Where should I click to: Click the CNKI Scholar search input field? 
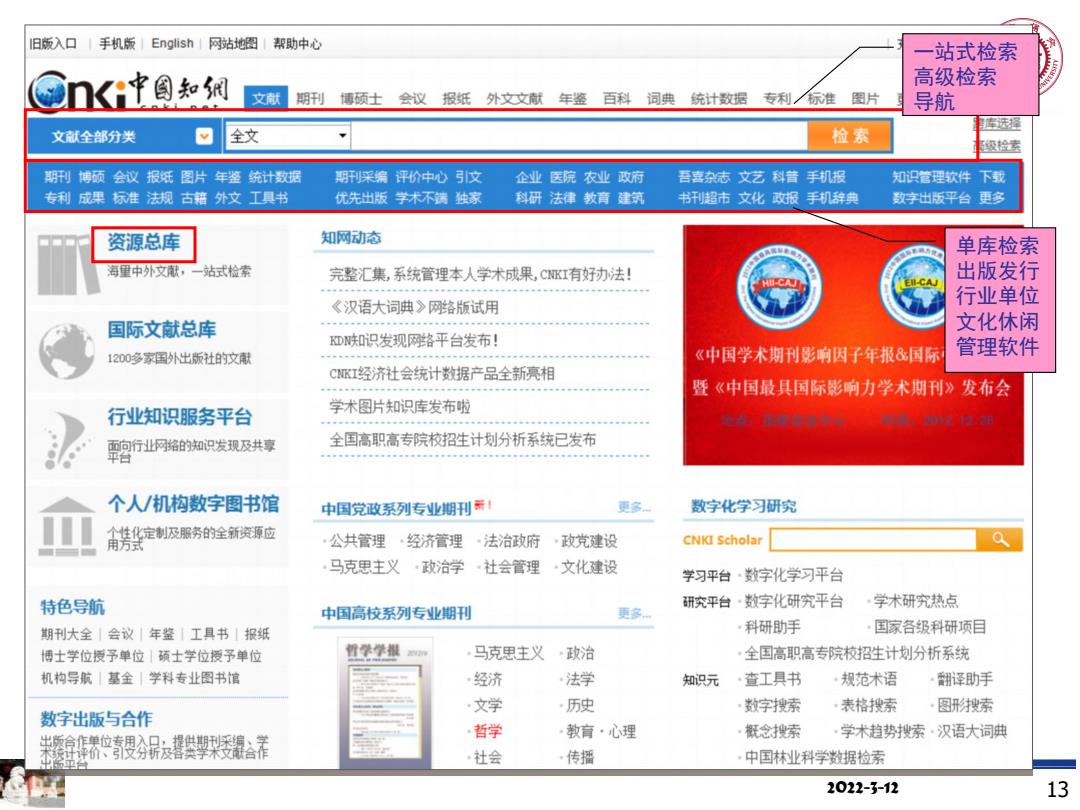click(873, 539)
